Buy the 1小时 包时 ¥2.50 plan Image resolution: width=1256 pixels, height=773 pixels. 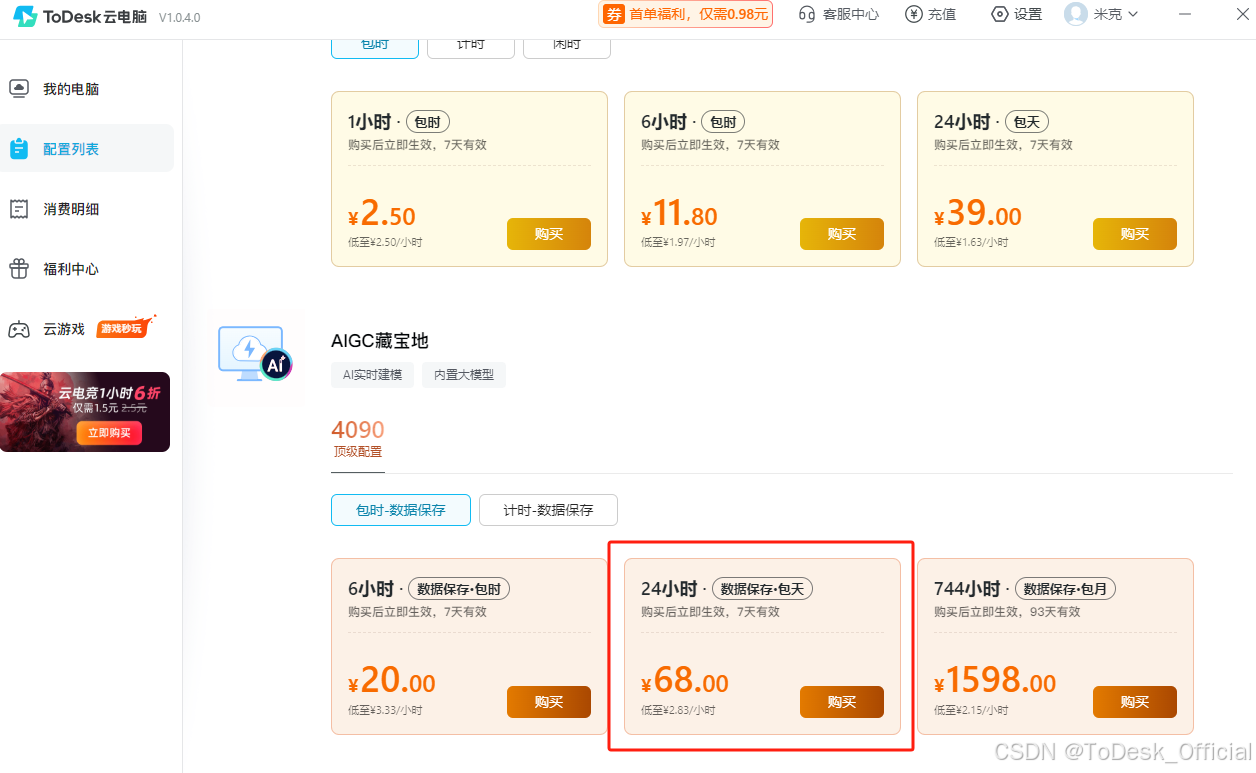pyautogui.click(x=549, y=234)
